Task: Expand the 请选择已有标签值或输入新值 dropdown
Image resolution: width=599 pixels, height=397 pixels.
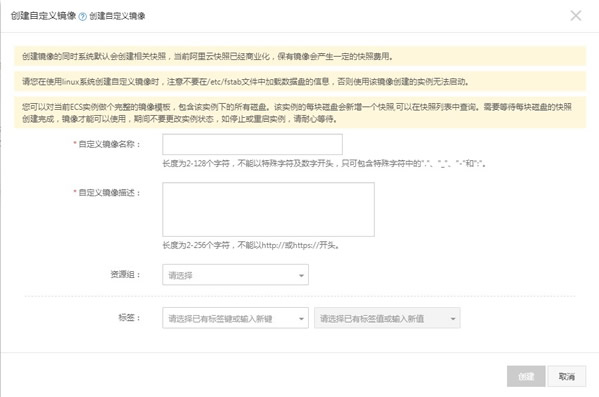Action: point(387,318)
